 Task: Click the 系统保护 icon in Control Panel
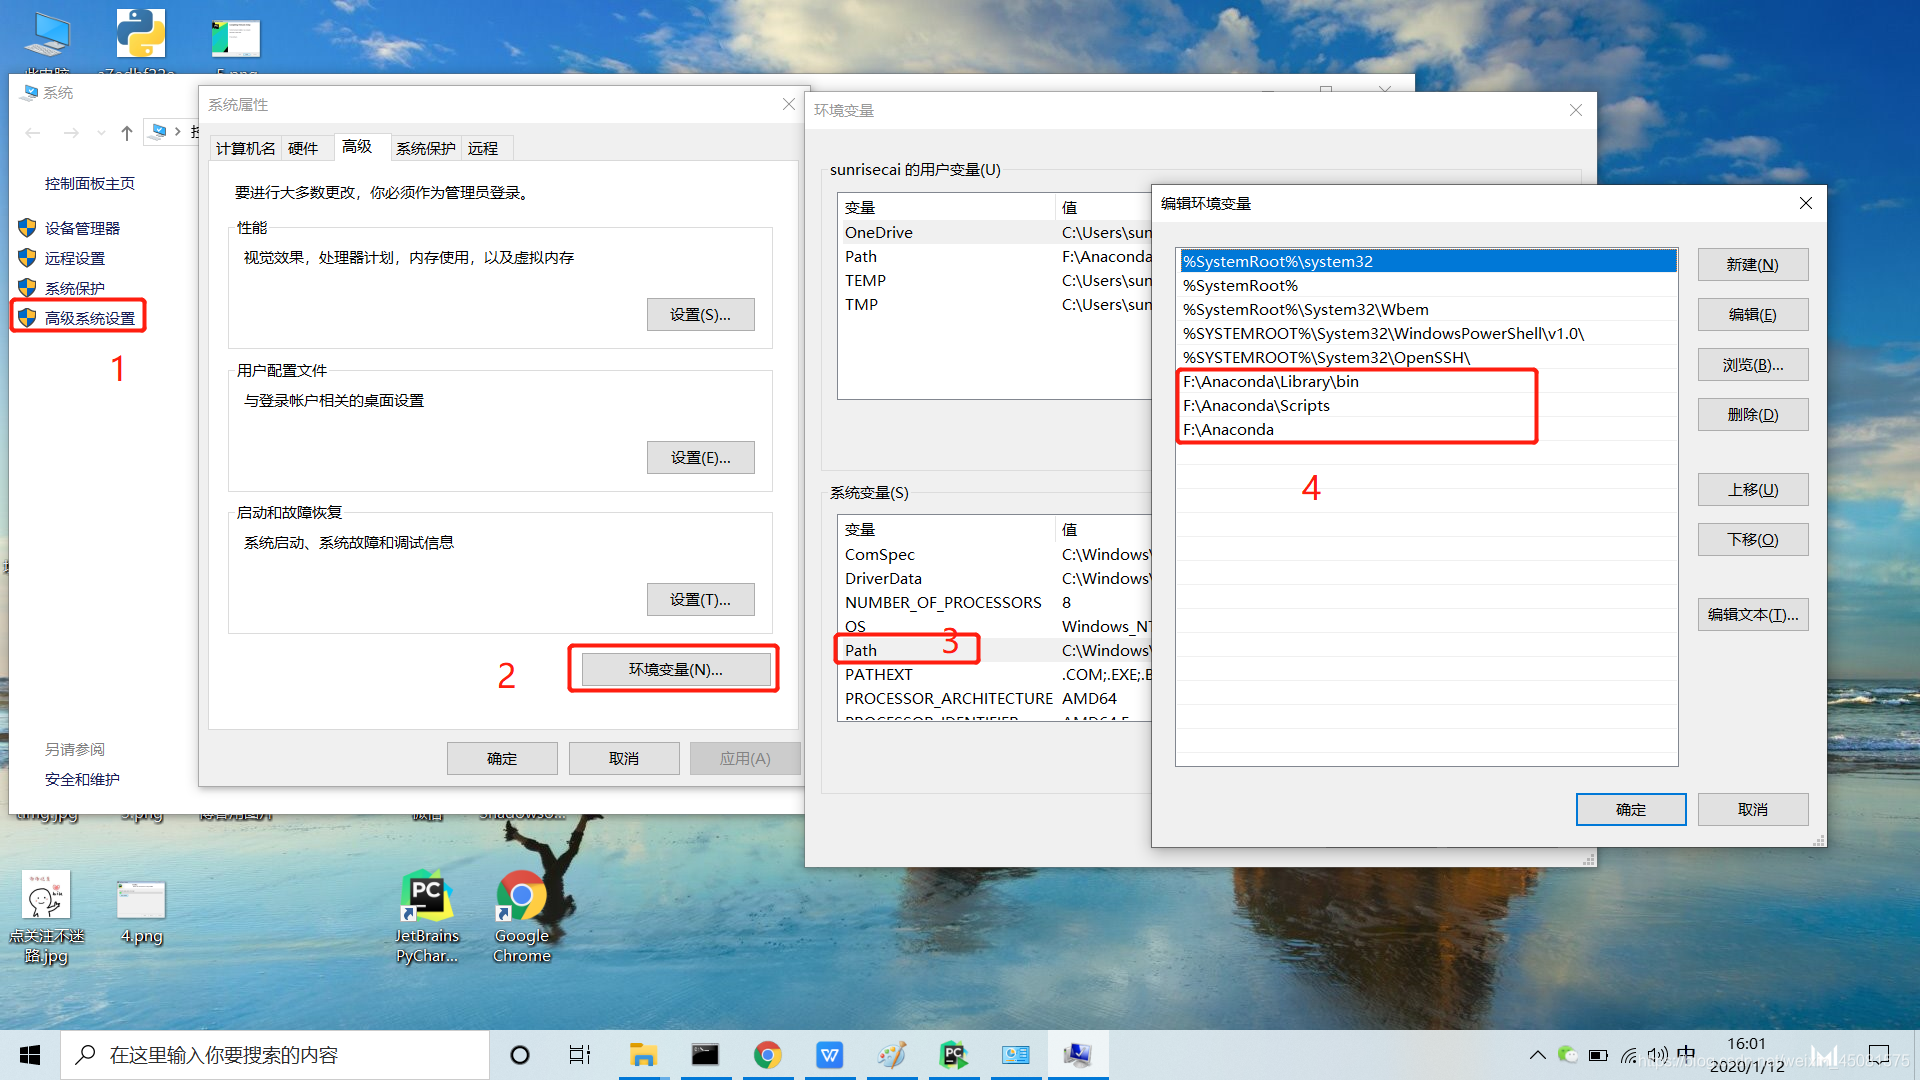coord(76,287)
